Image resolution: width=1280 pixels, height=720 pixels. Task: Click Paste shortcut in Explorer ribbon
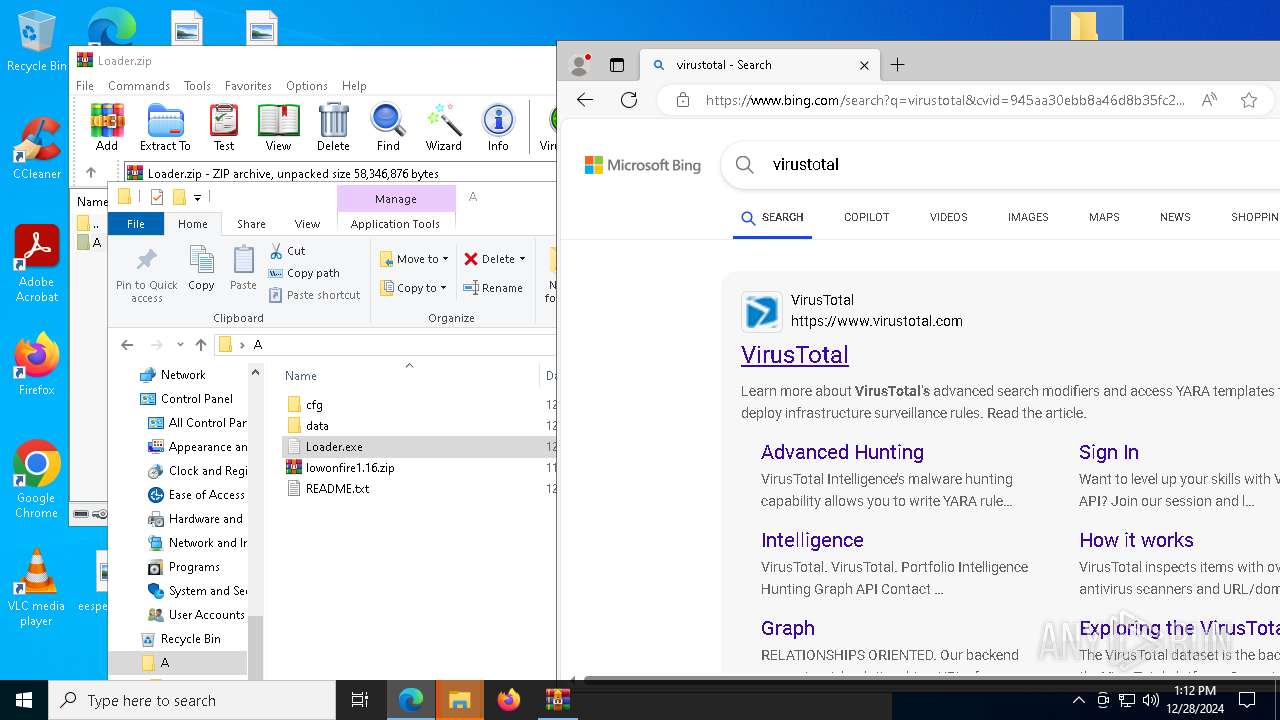pos(315,295)
